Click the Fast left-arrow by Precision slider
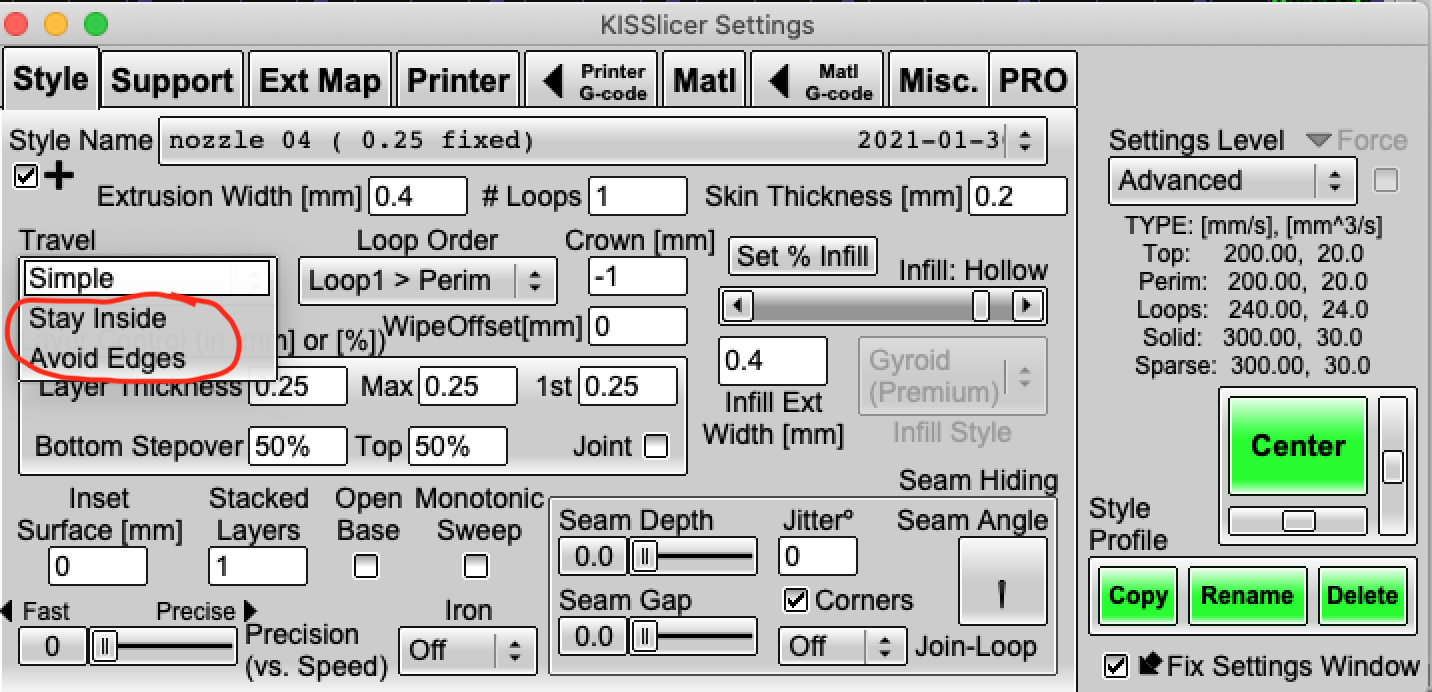This screenshot has width=1432, height=692. (x=6, y=610)
